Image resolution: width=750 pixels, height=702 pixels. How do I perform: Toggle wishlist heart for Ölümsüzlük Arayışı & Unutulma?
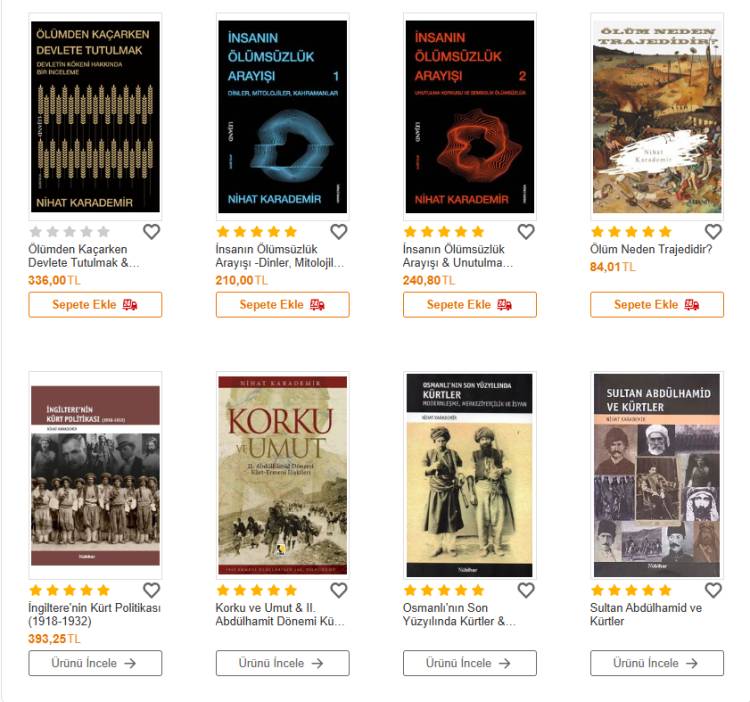click(x=526, y=232)
